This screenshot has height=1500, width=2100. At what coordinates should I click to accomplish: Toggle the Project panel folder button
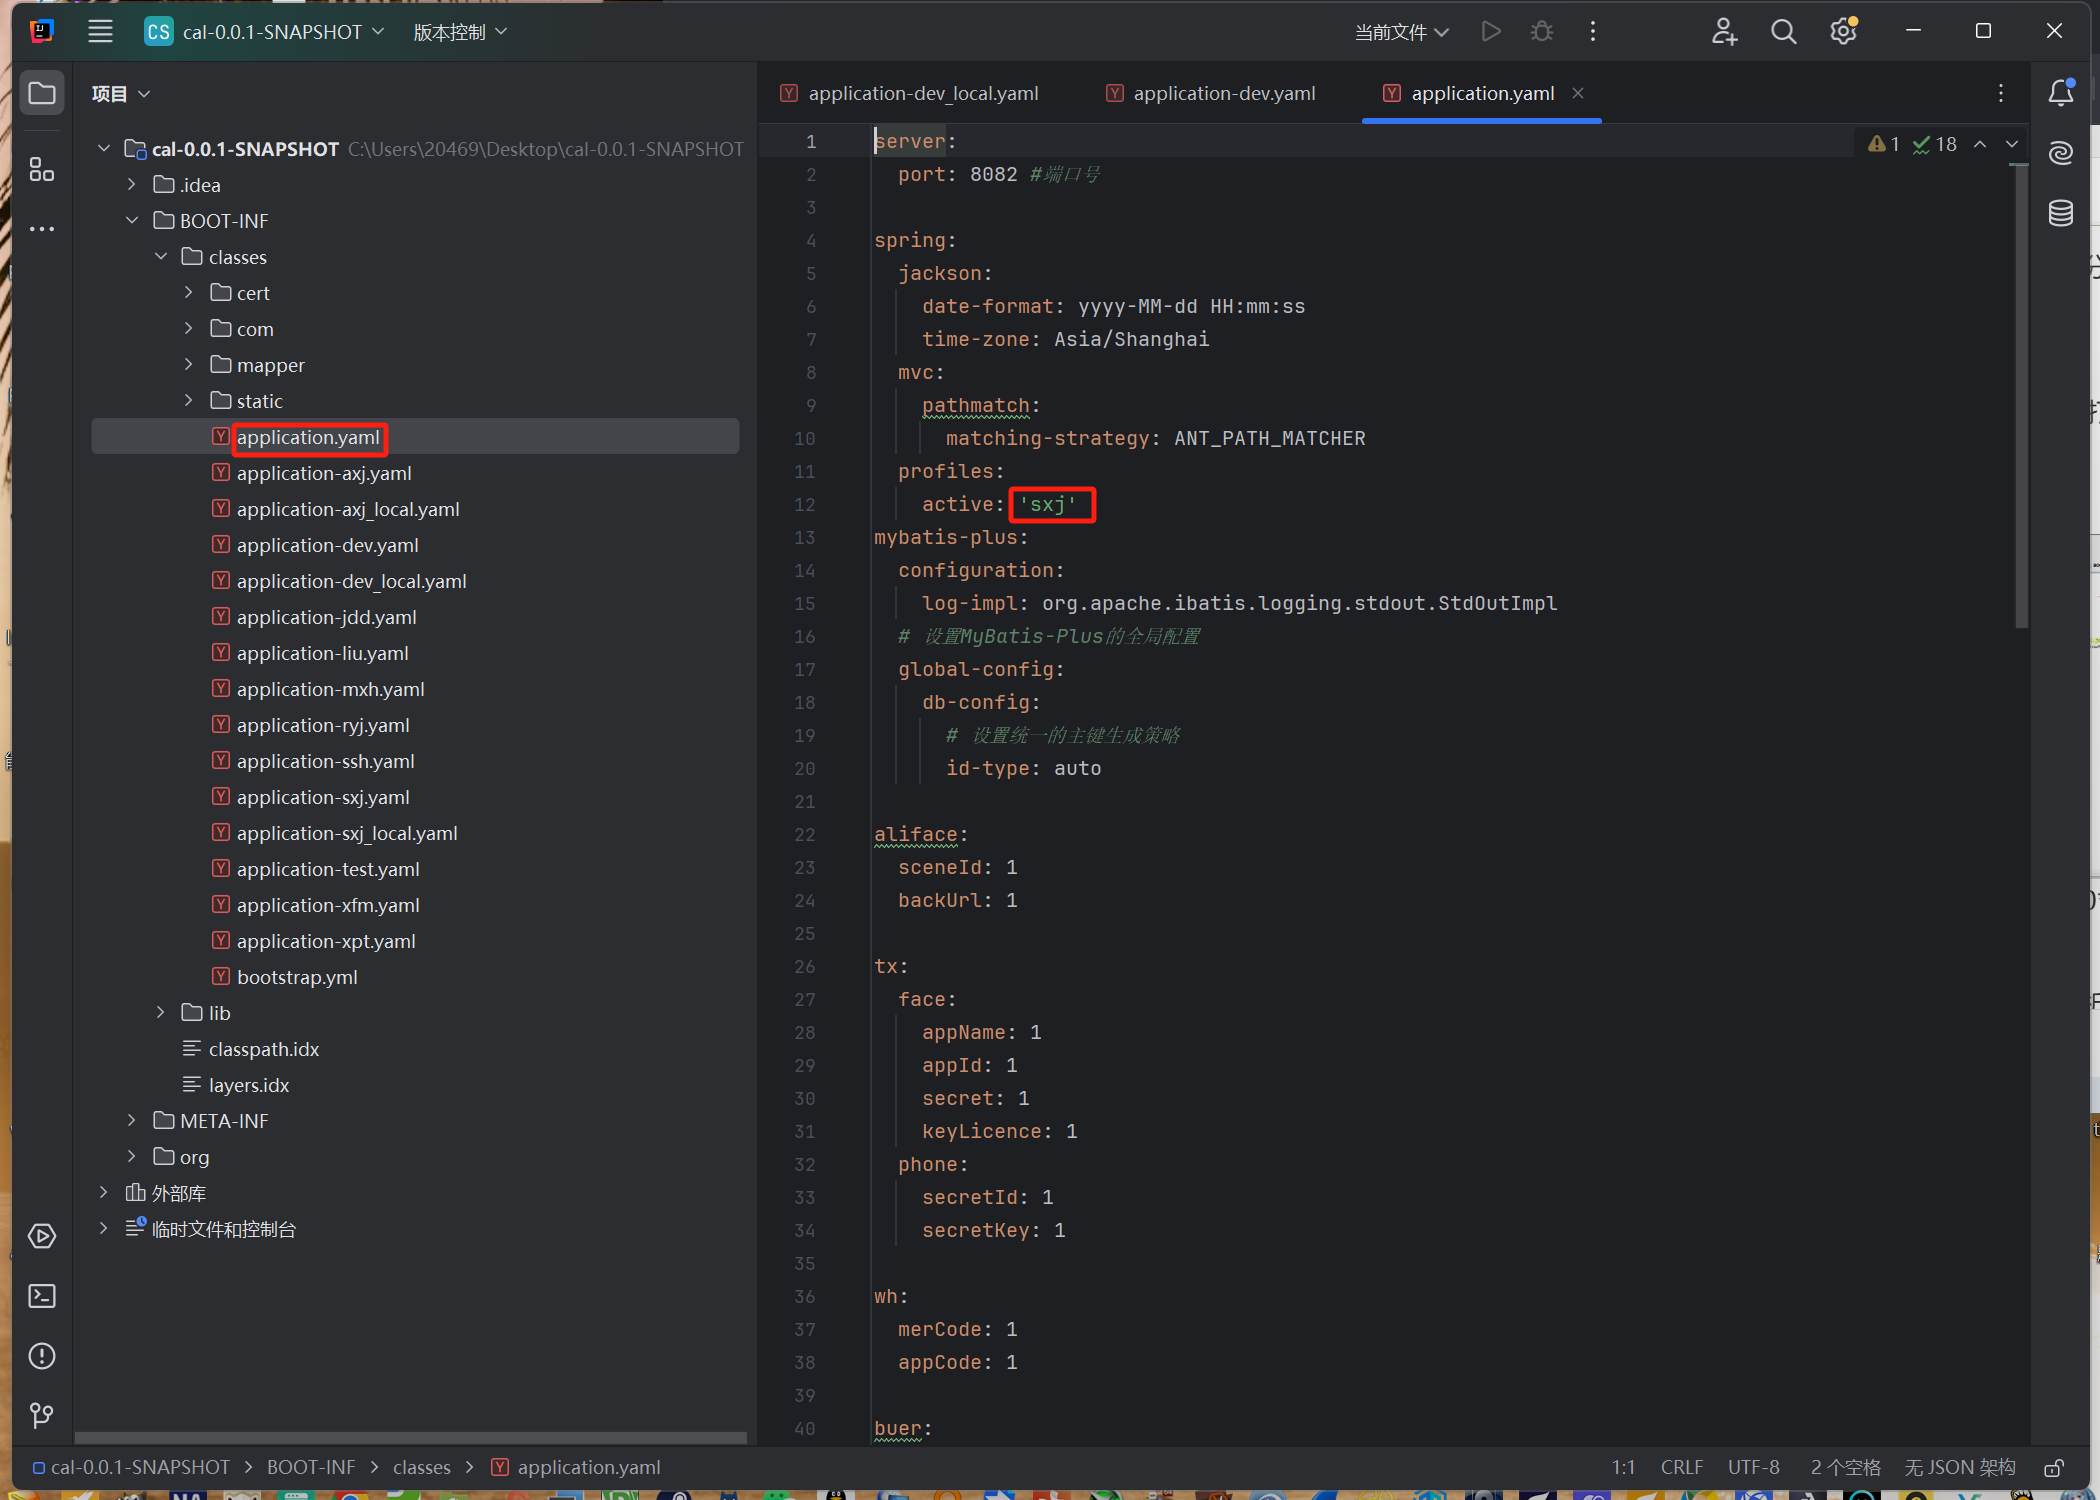coord(42,93)
